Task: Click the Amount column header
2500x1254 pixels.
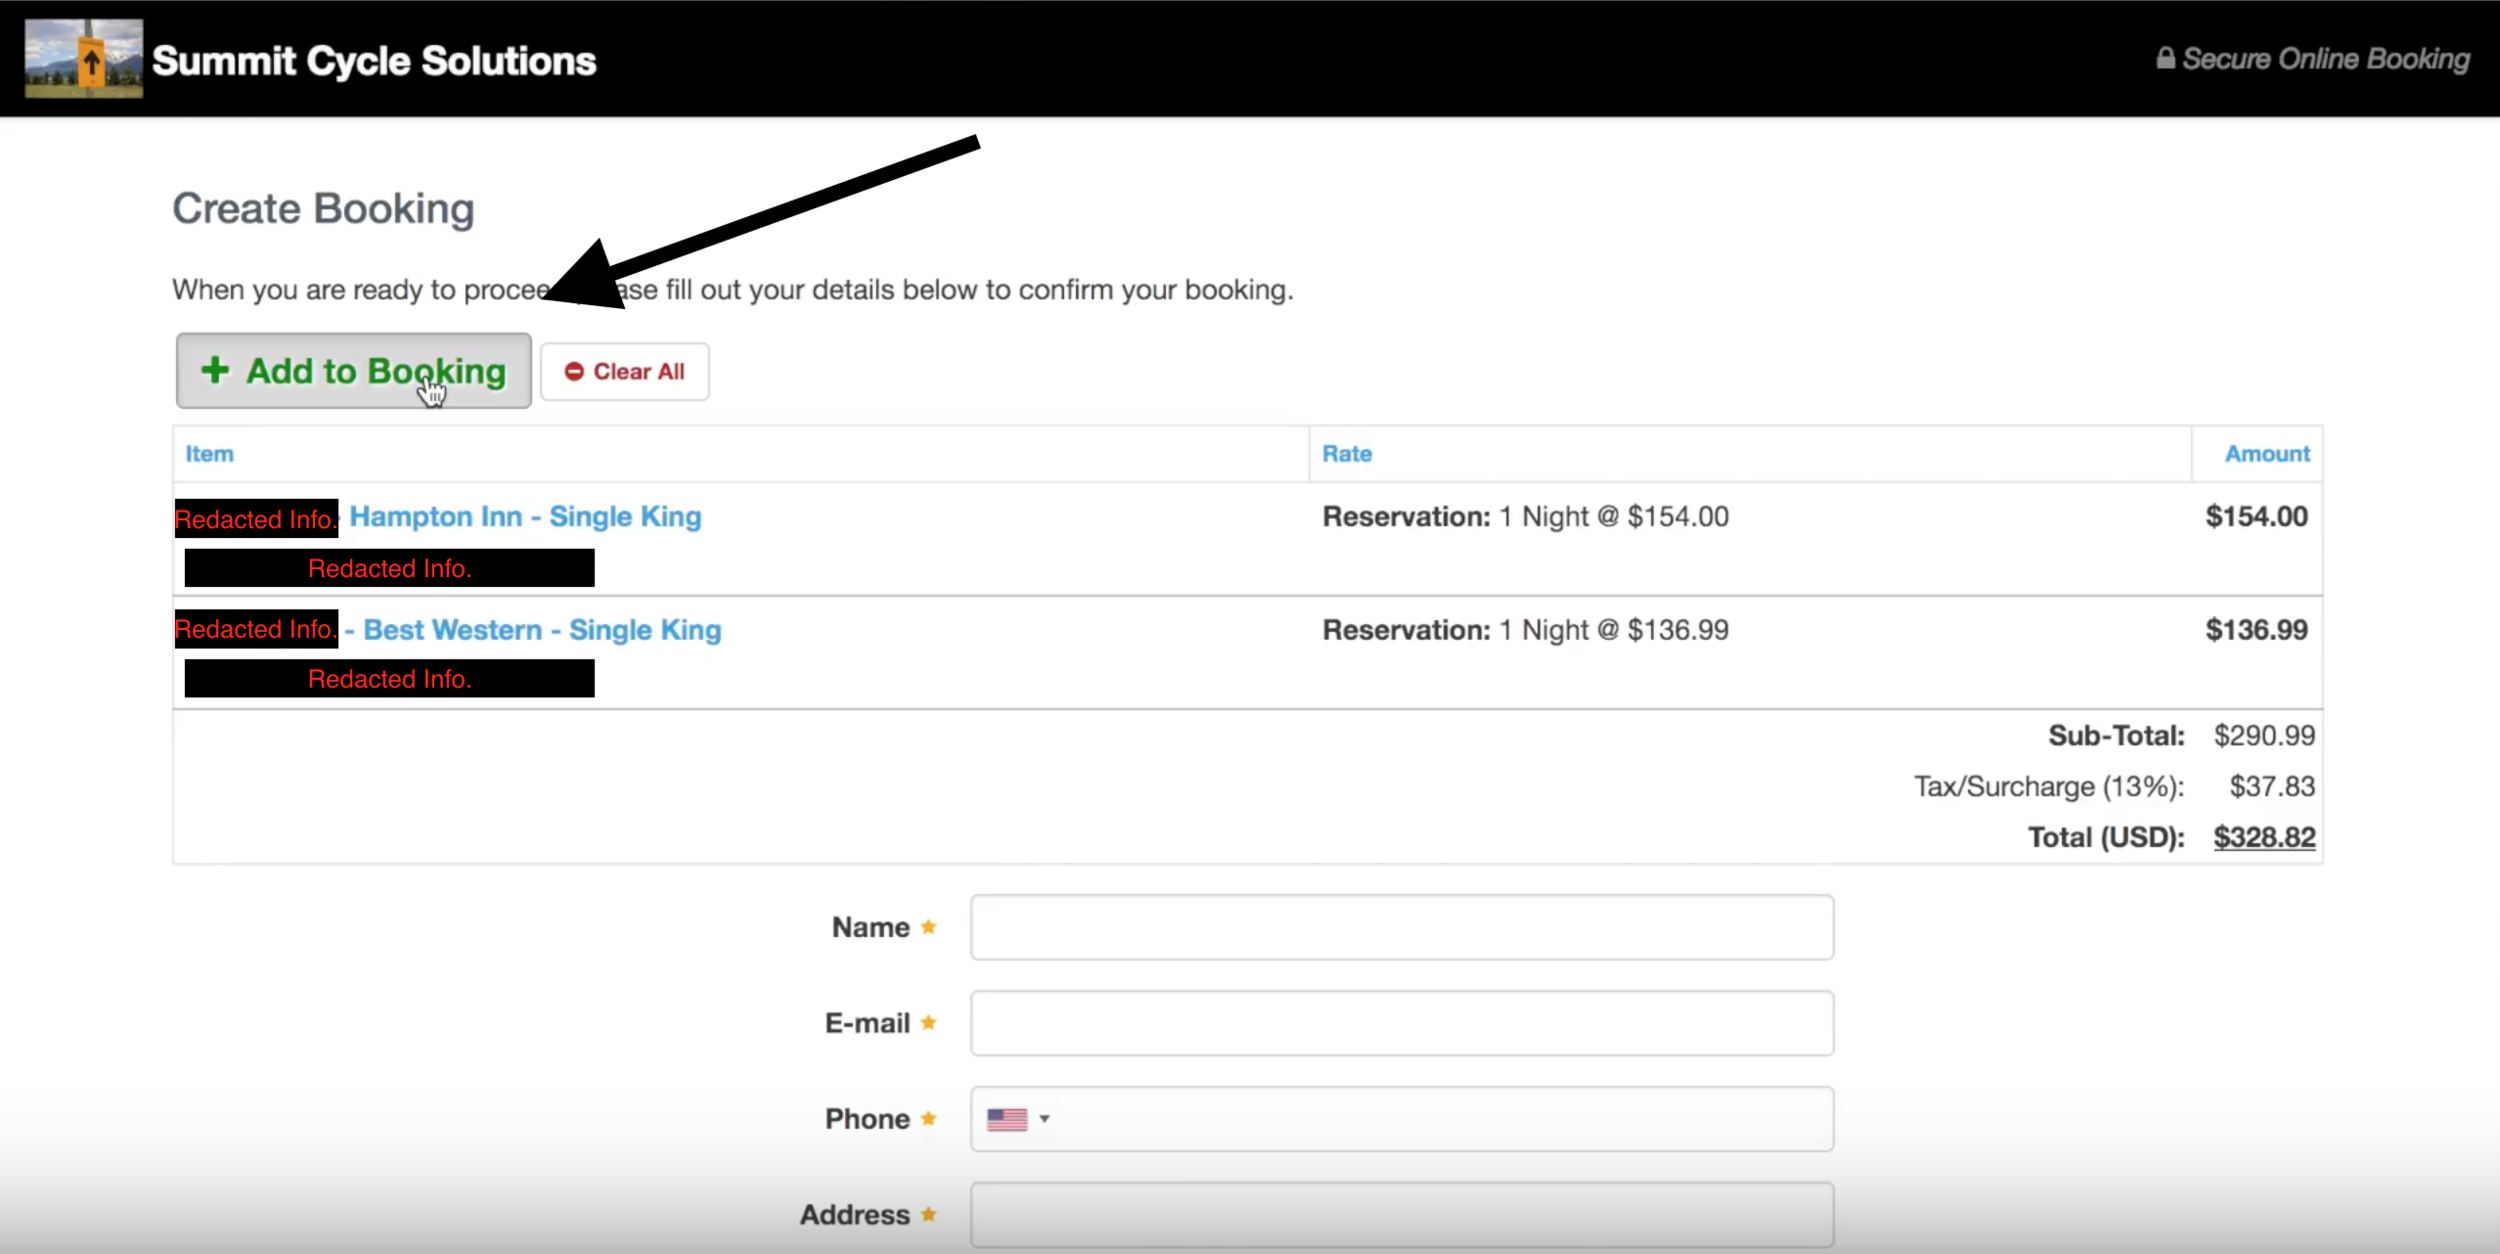Action: [x=2267, y=454]
